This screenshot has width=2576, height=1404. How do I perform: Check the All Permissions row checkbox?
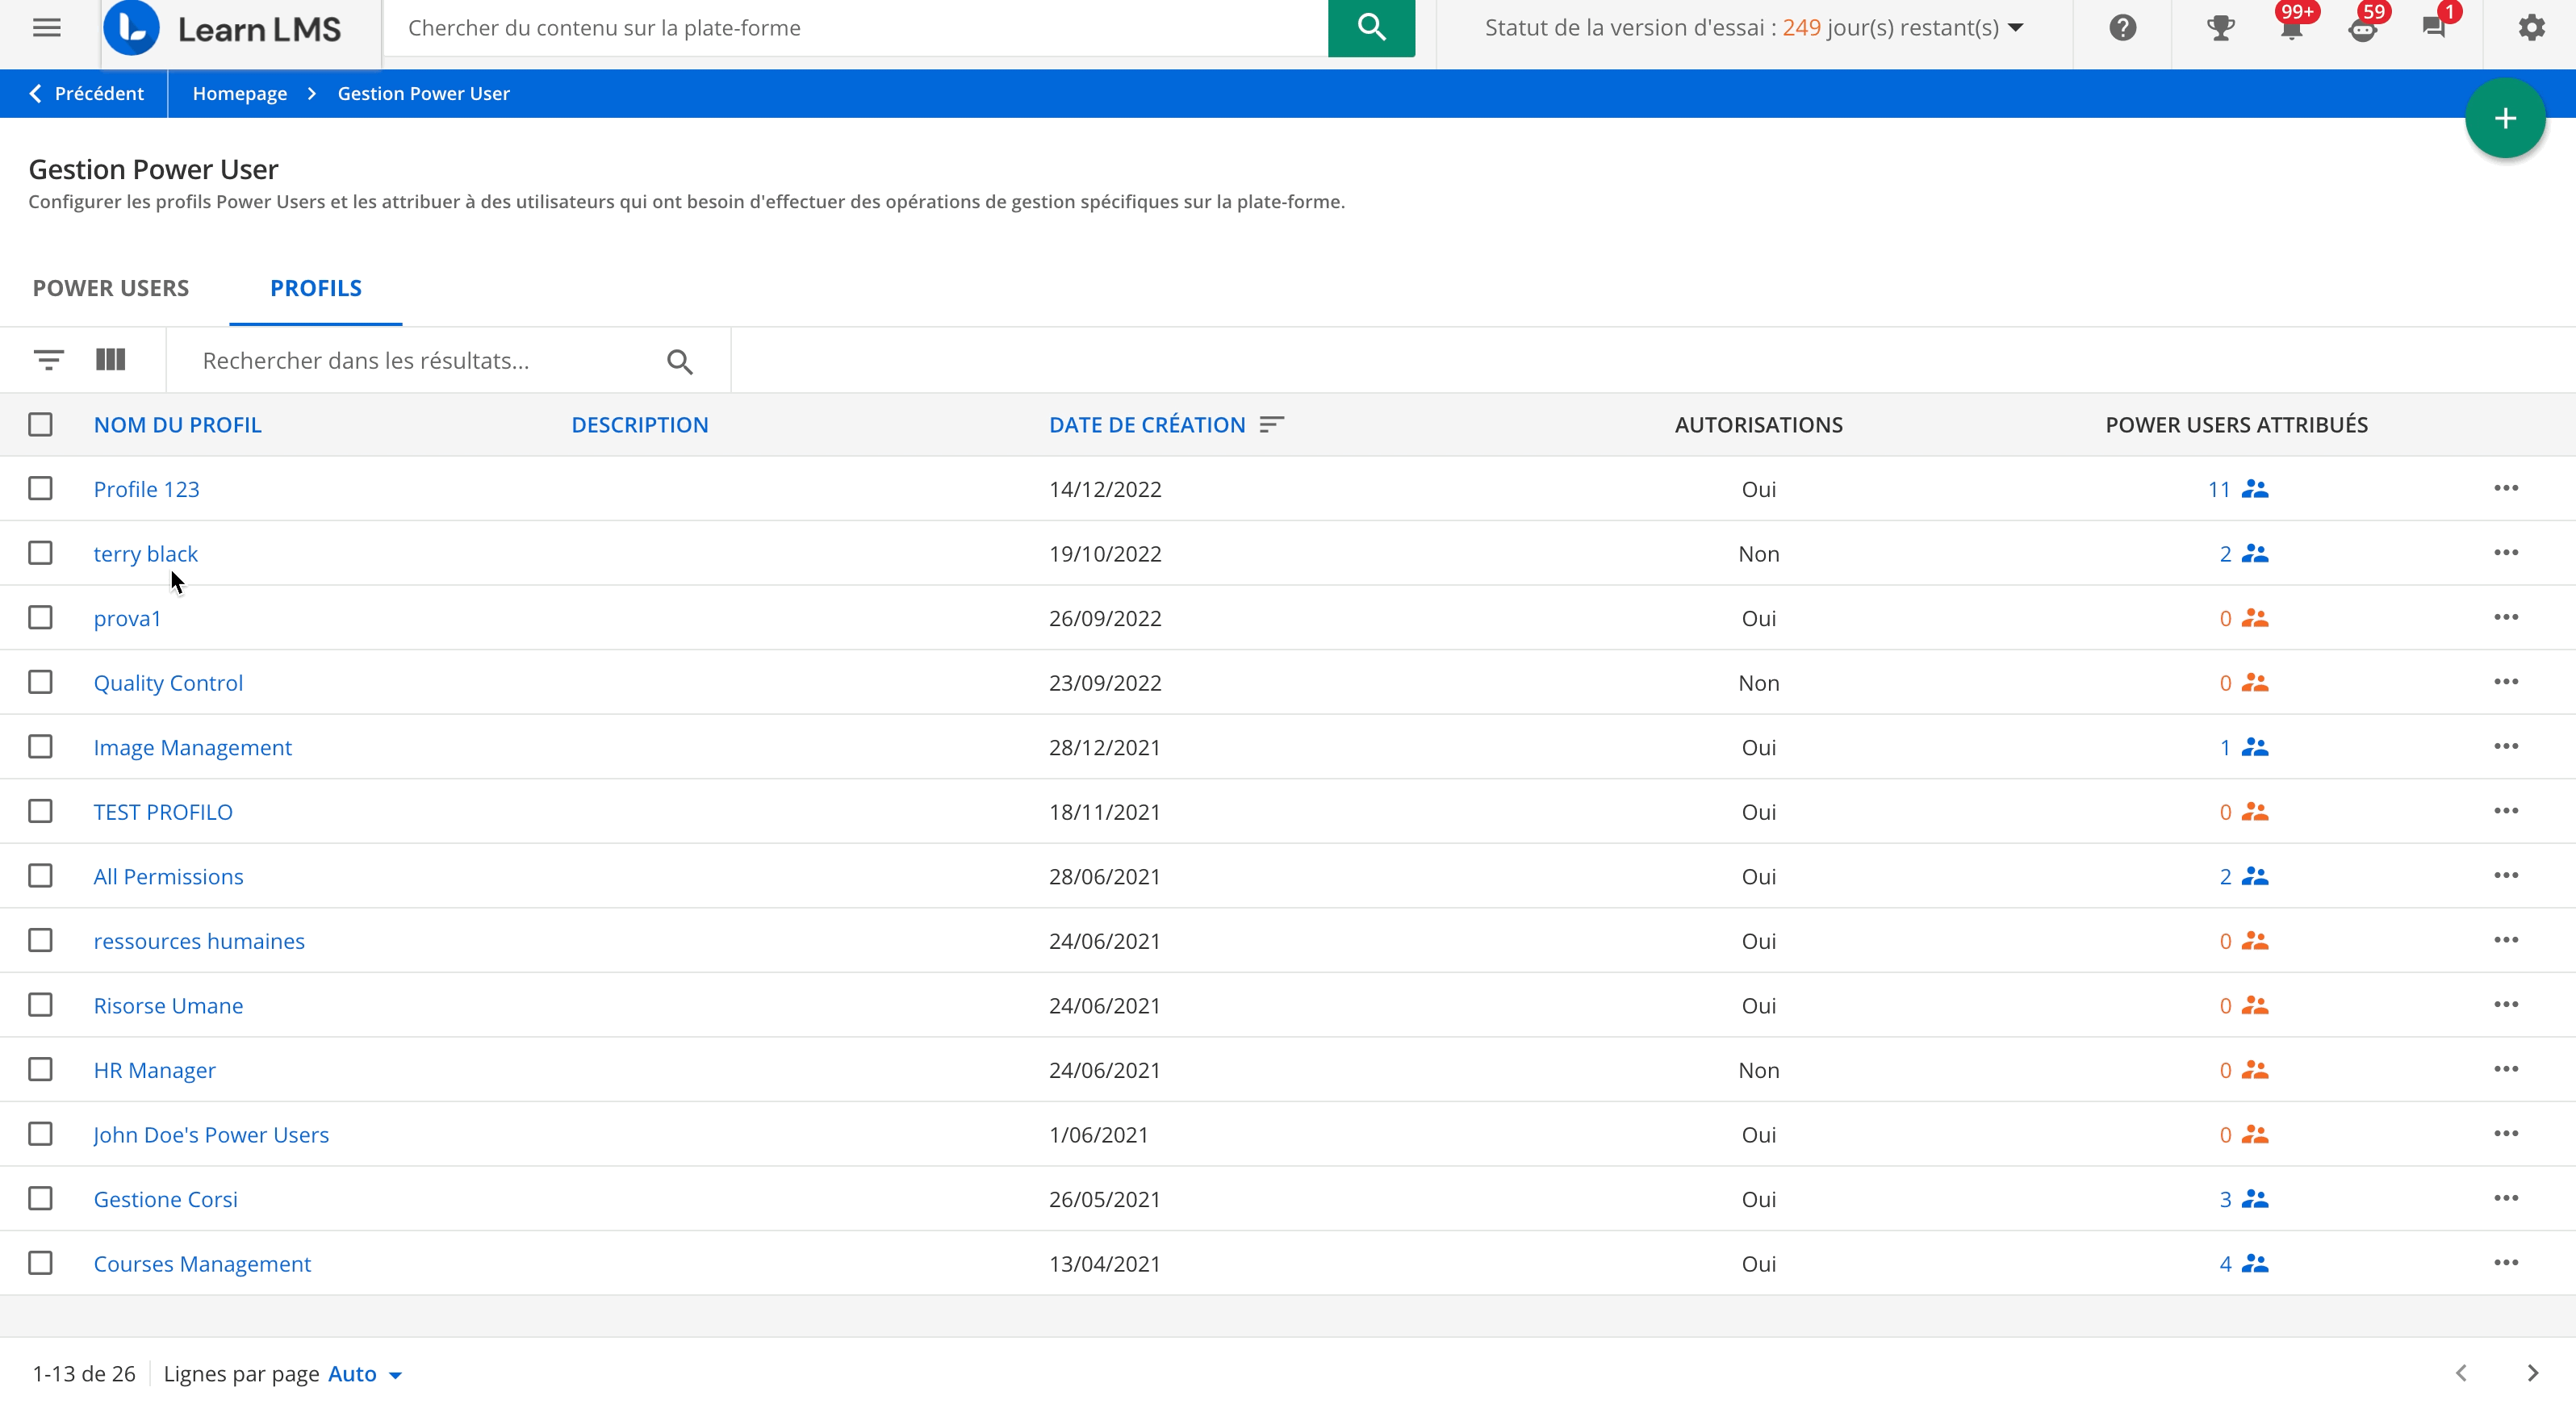[x=40, y=876]
